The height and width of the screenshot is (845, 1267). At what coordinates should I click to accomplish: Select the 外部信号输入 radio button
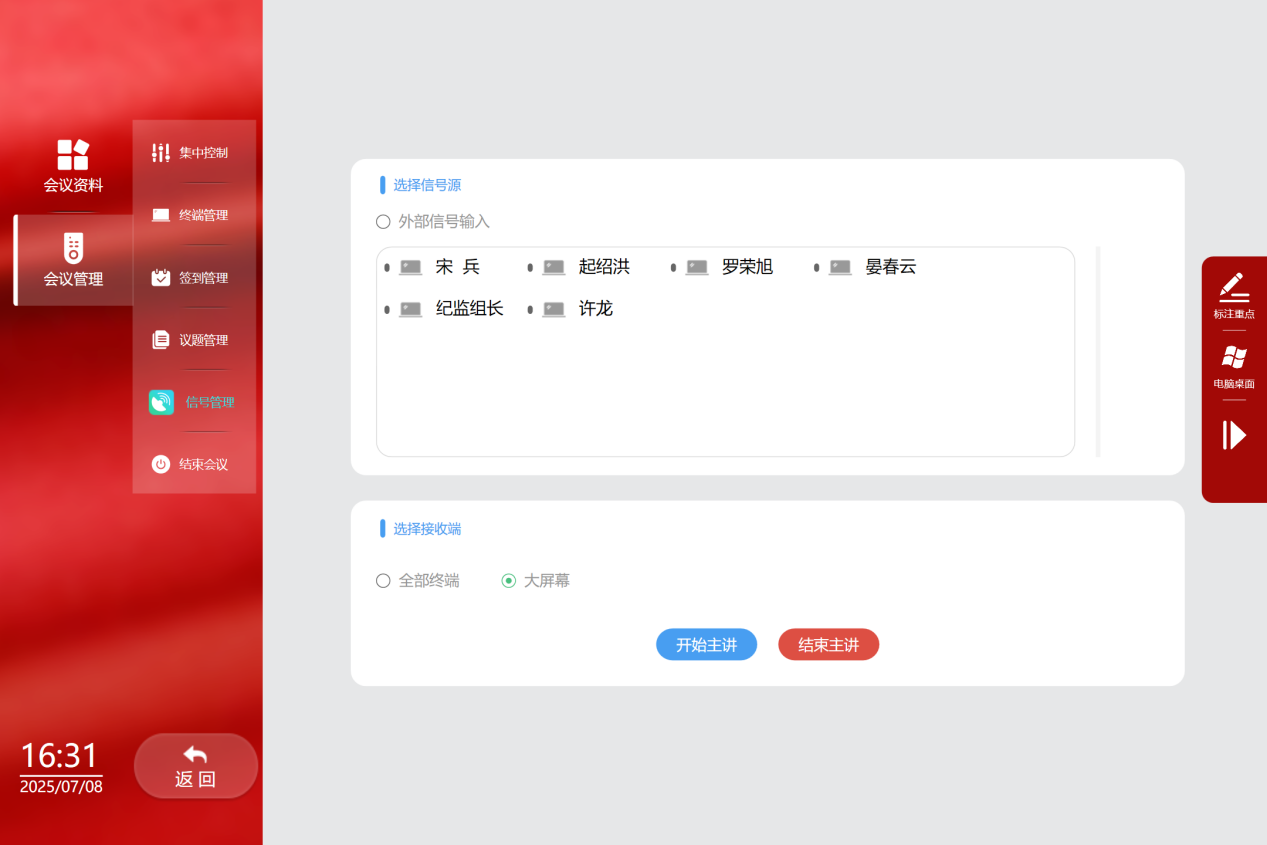click(383, 222)
